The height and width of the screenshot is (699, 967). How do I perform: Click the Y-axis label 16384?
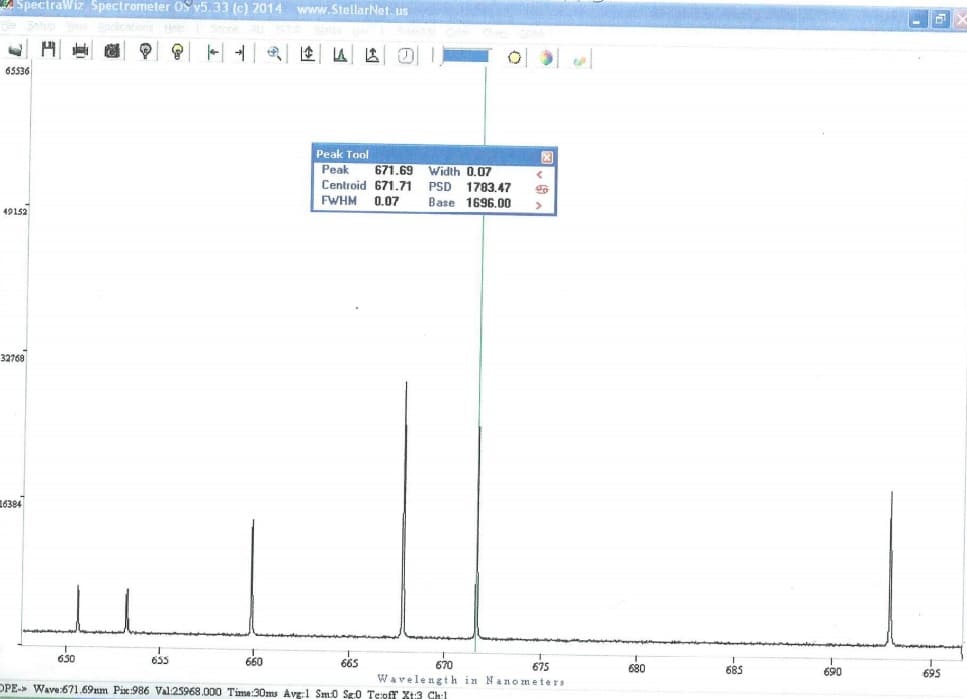point(11,504)
